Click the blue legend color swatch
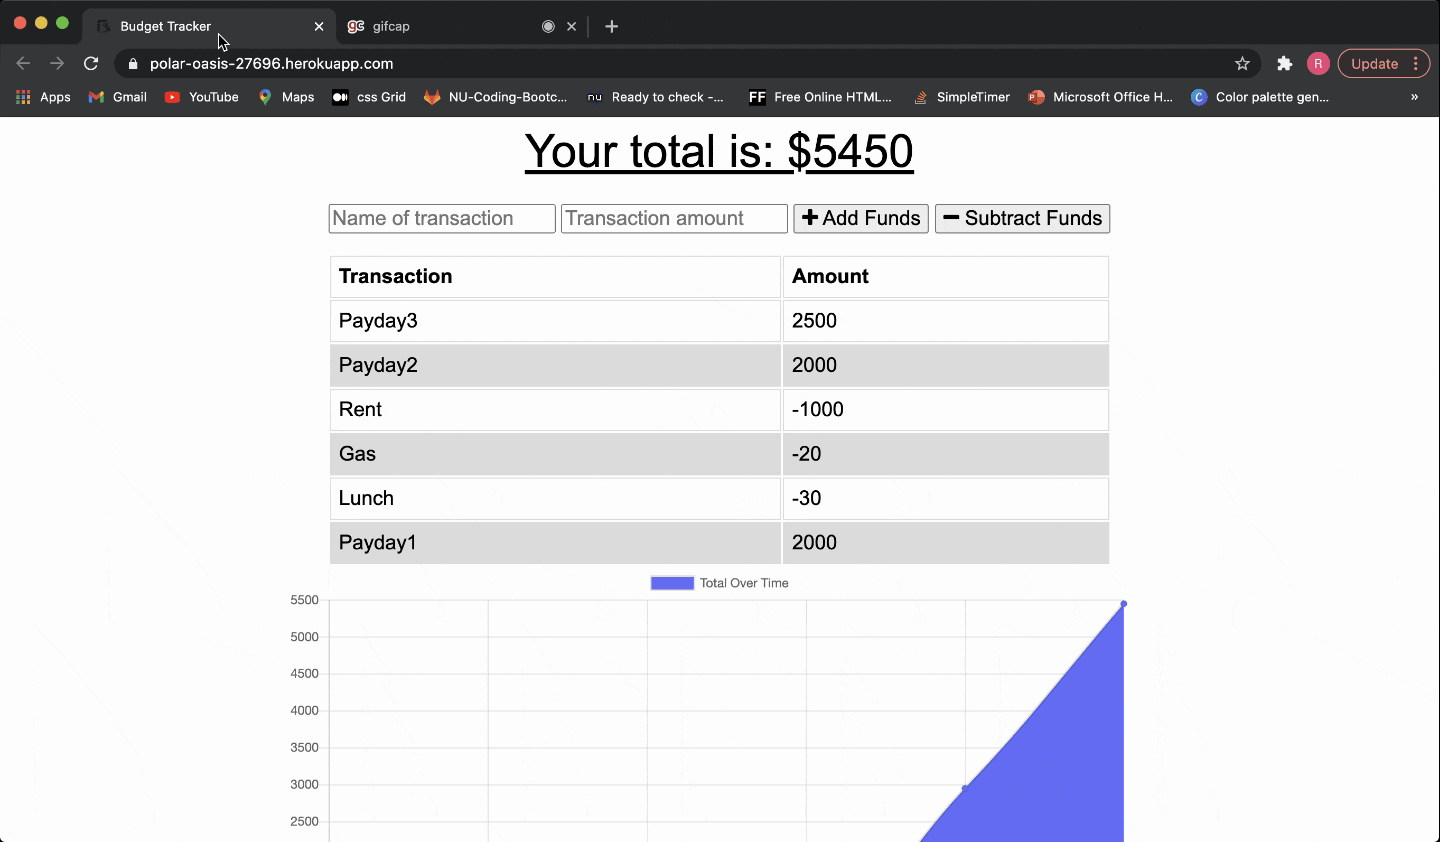 (x=671, y=583)
